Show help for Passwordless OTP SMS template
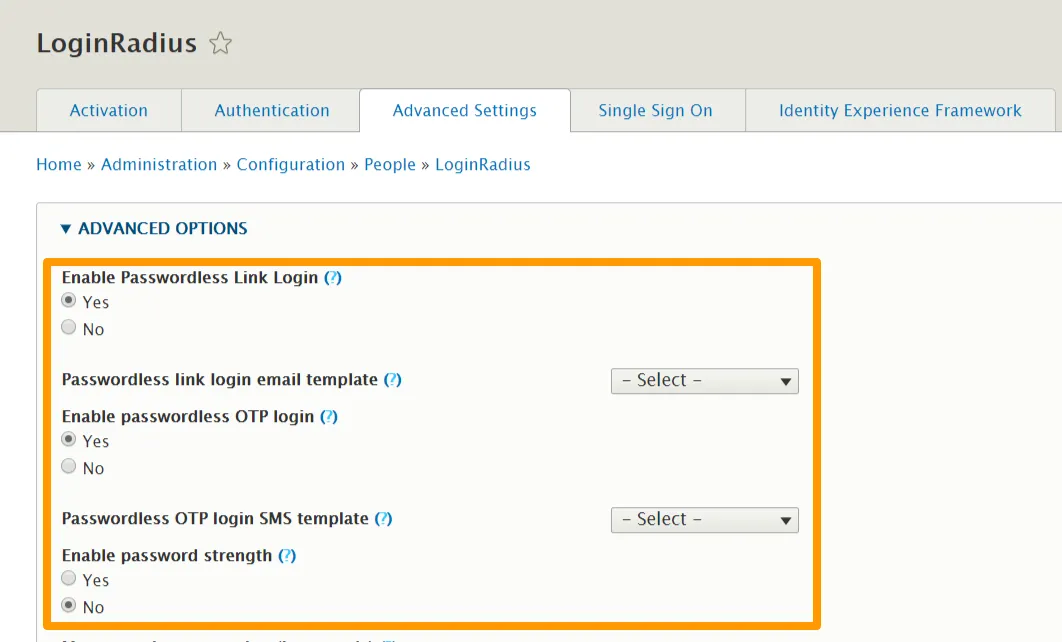1062x642 pixels. point(383,519)
